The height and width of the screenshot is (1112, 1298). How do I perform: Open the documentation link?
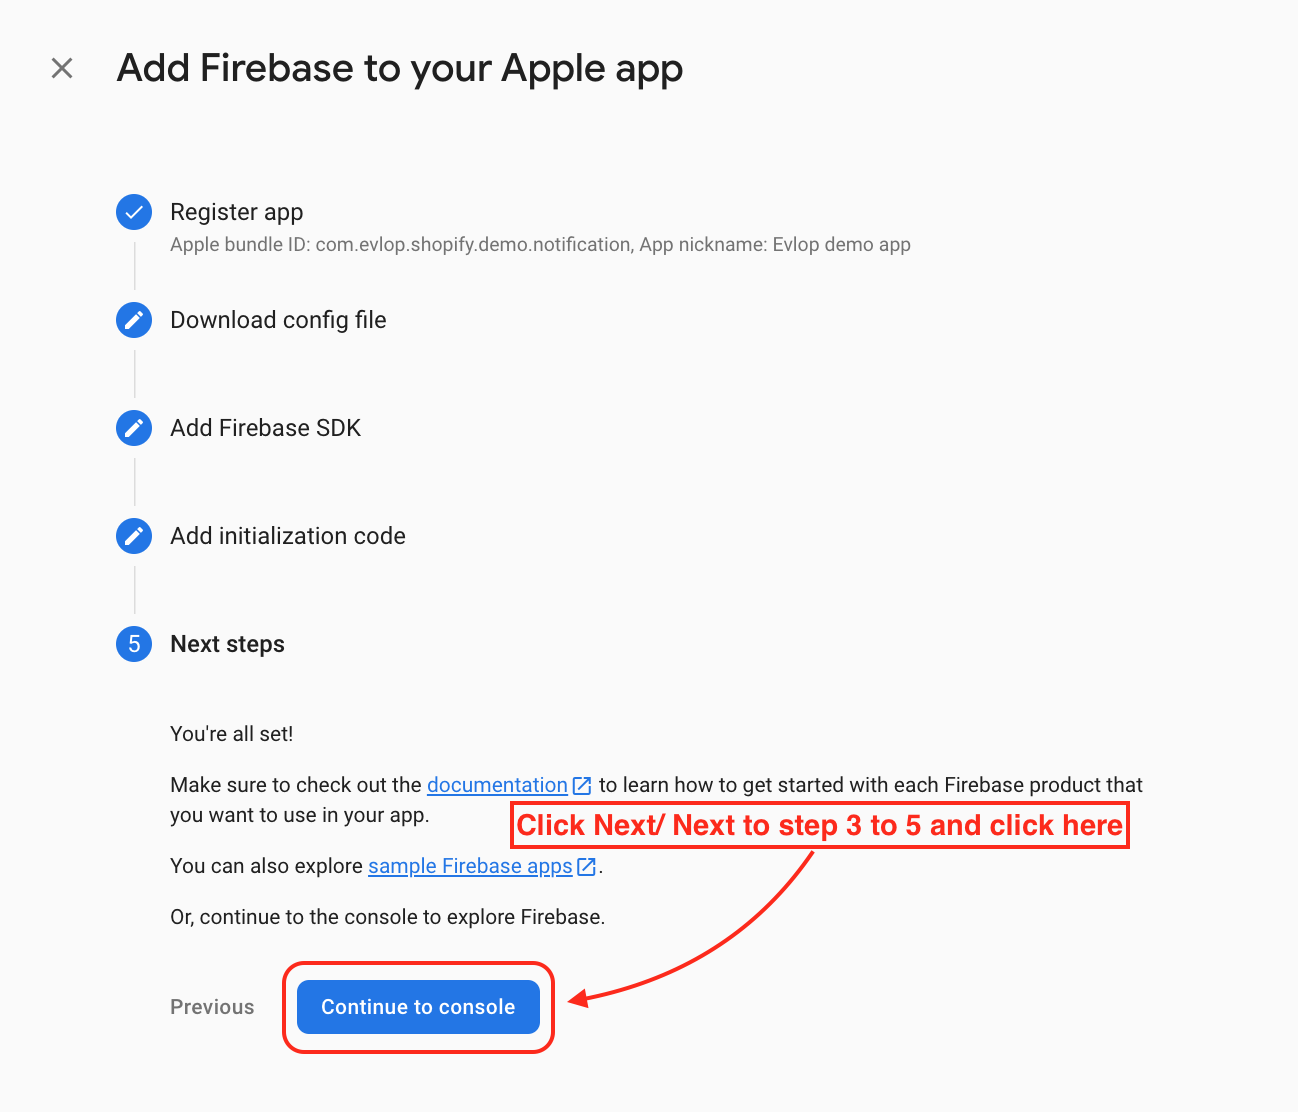(x=497, y=785)
